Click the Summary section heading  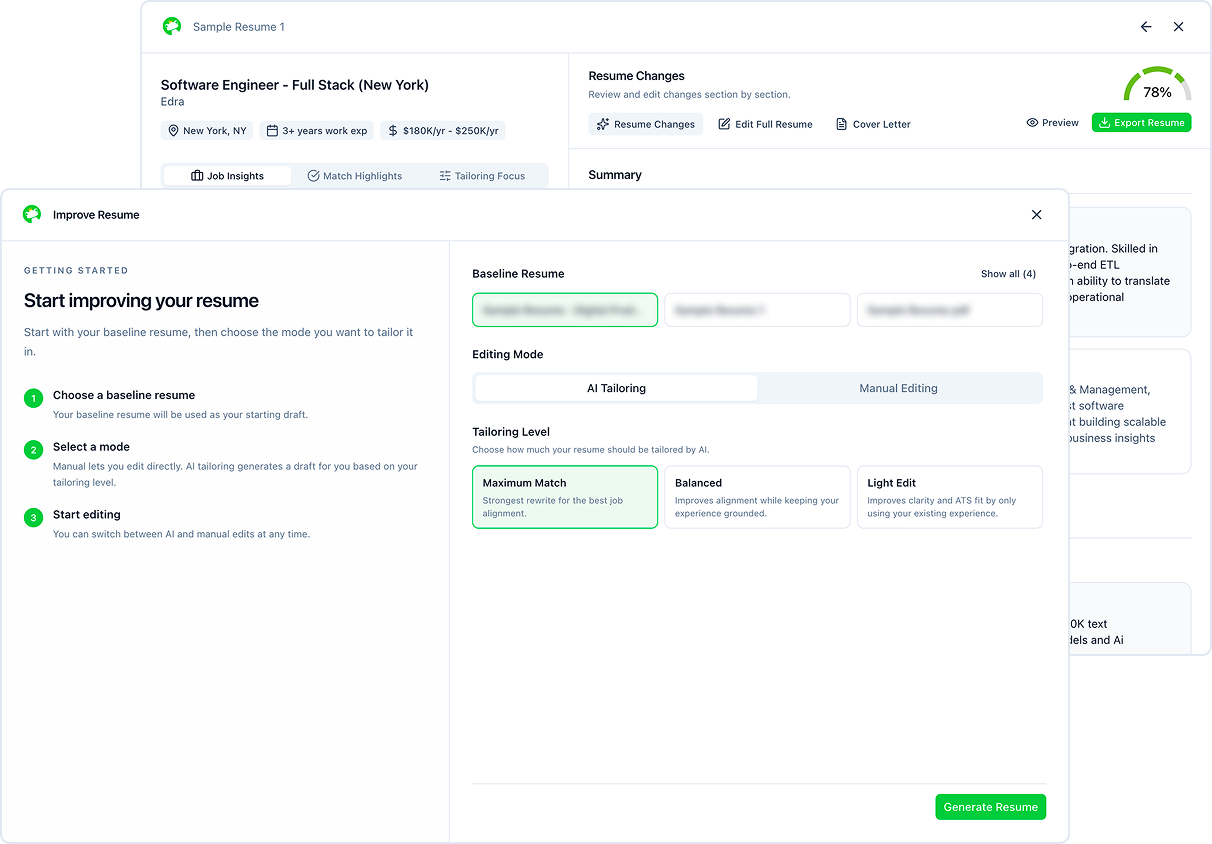[615, 175]
